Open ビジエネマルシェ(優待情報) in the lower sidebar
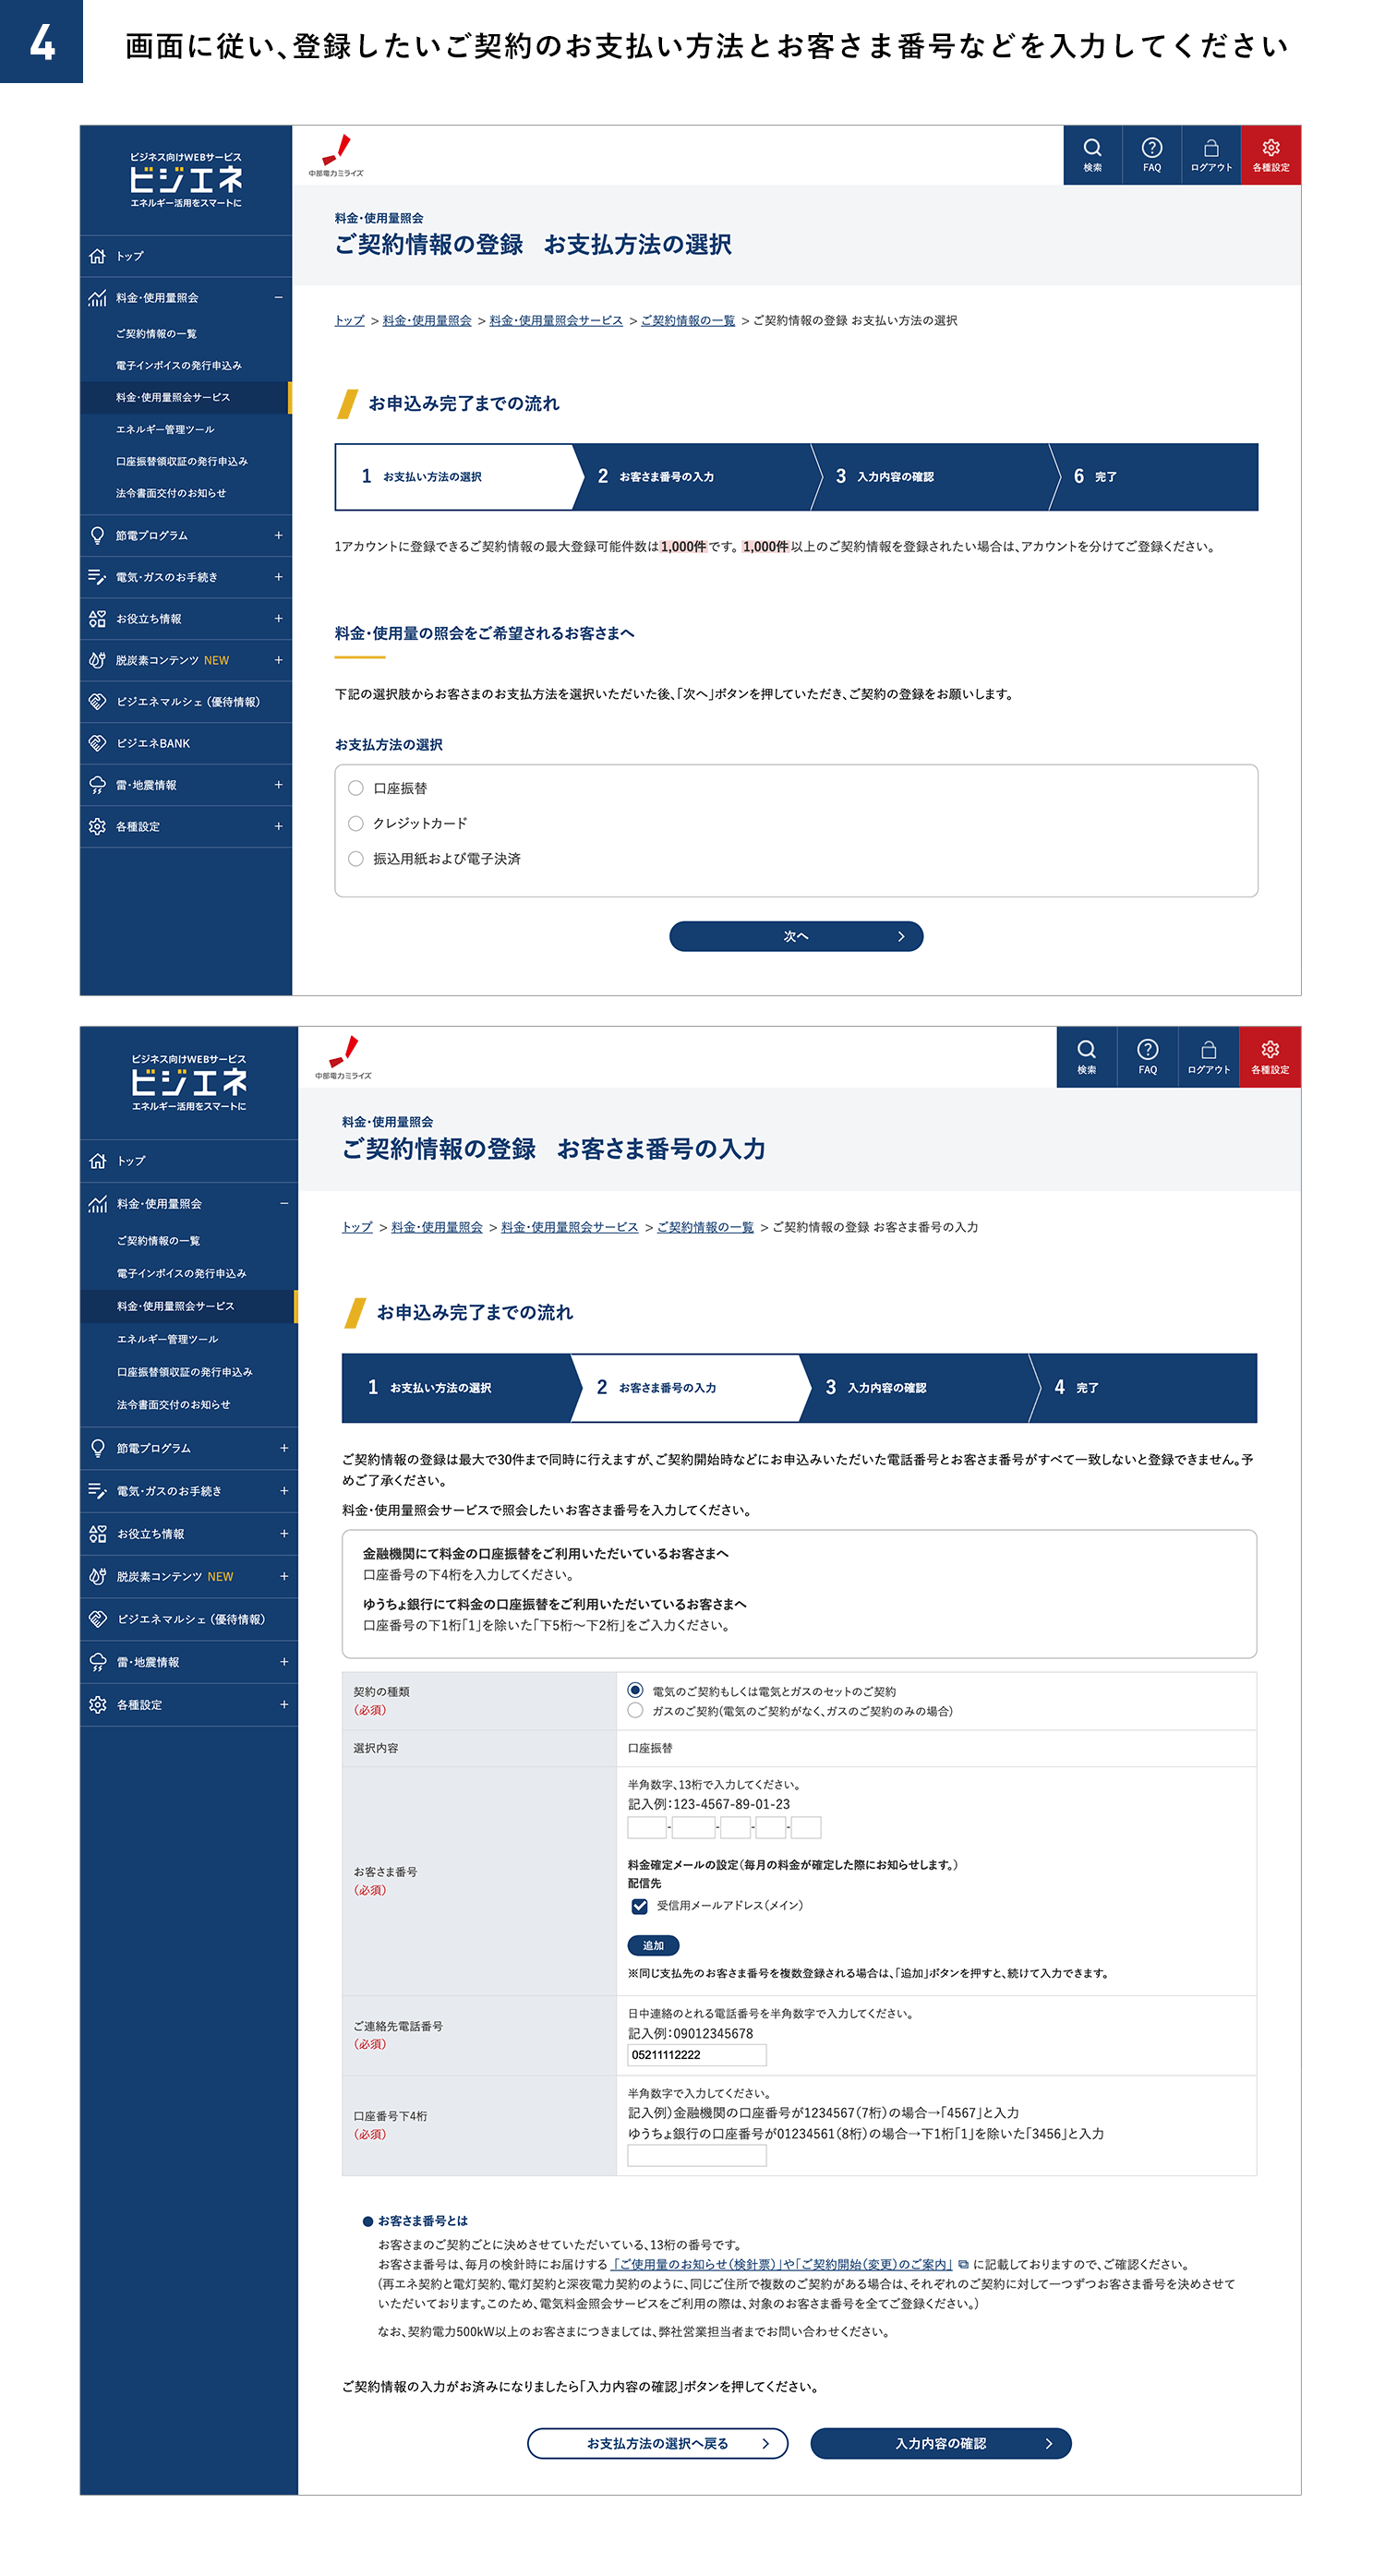 [189, 1619]
